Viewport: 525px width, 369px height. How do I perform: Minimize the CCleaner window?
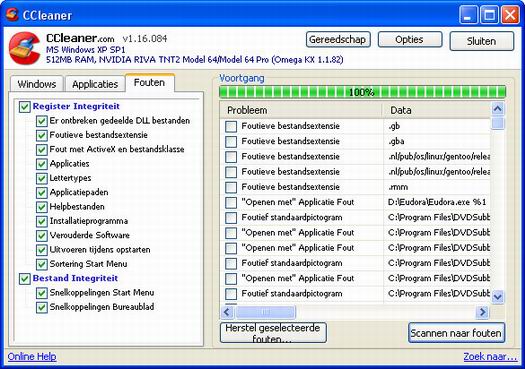(468, 15)
